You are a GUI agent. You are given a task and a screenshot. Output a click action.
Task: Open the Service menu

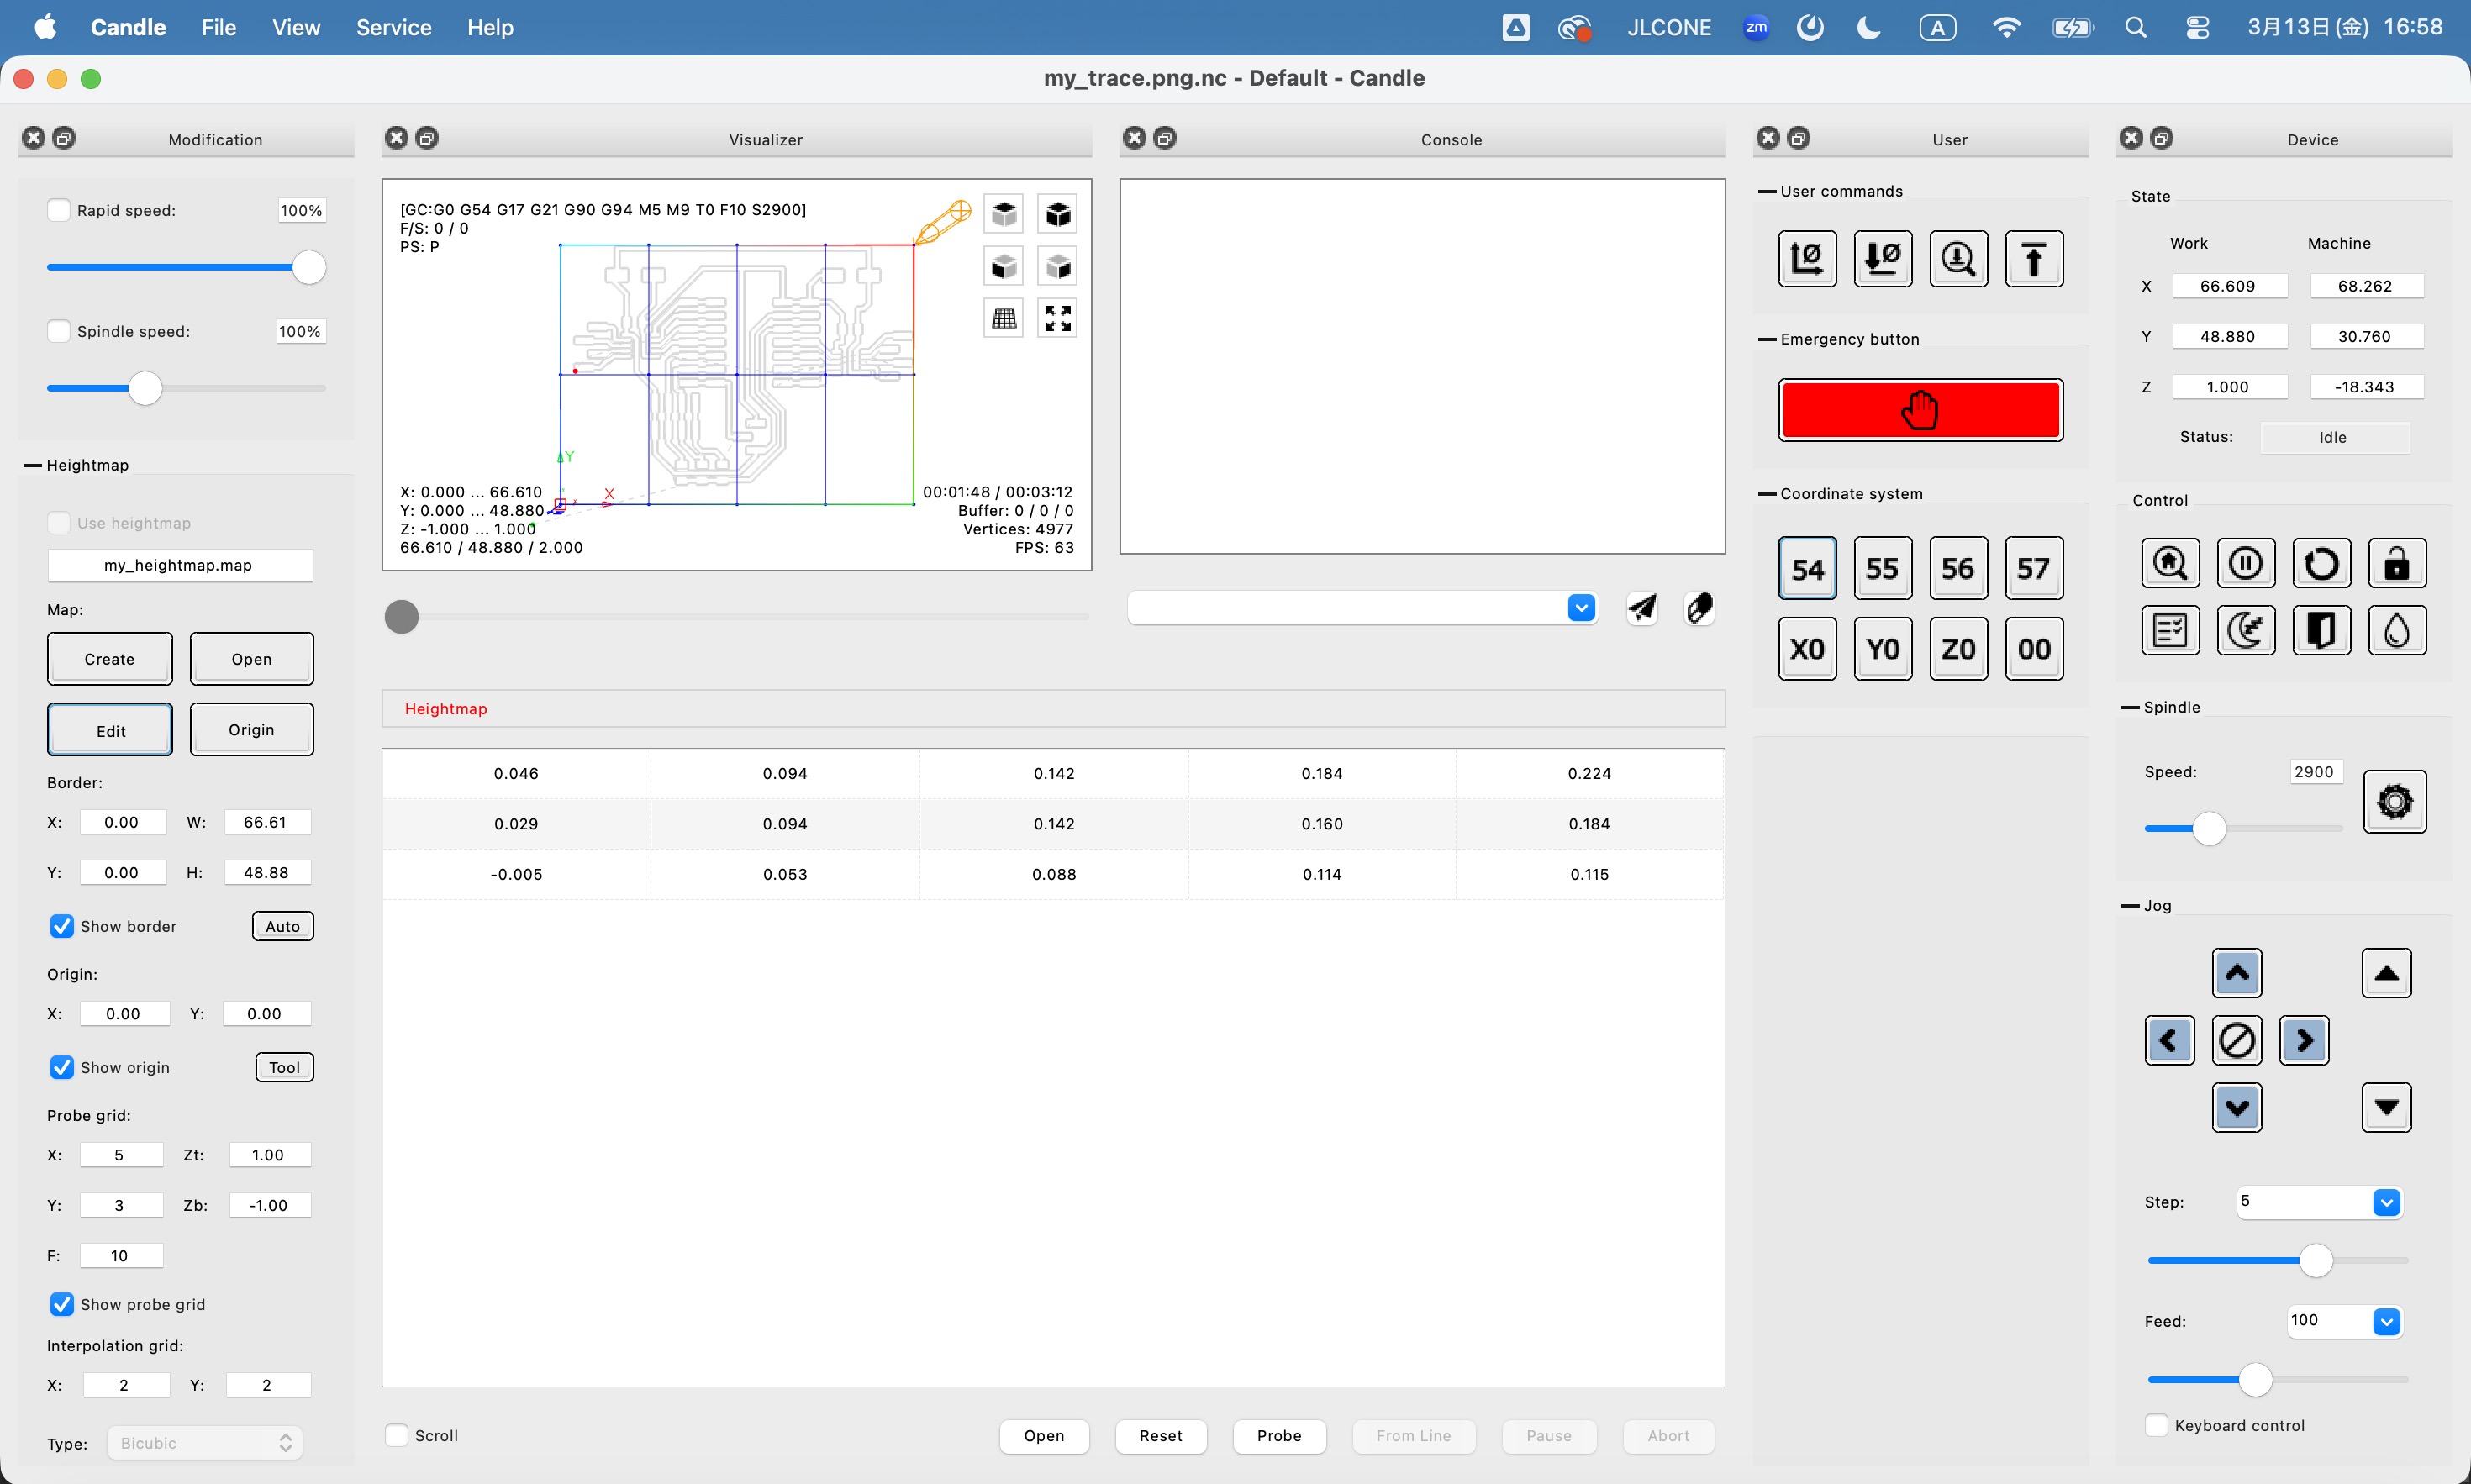(393, 27)
